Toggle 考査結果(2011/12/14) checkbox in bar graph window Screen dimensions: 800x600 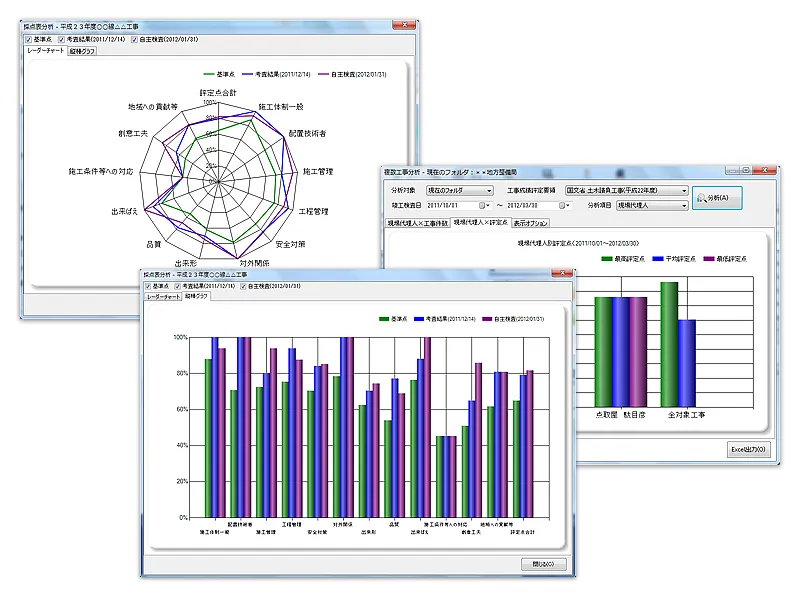tap(178, 286)
